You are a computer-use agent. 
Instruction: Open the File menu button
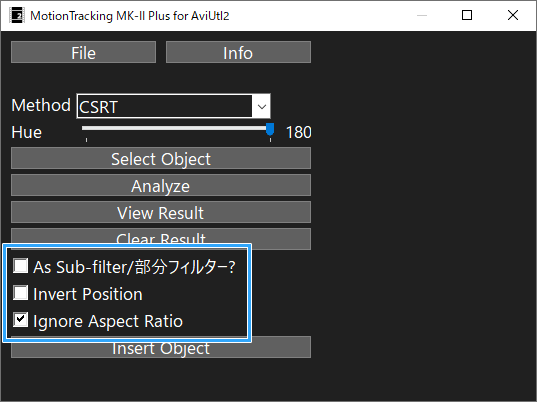pos(84,52)
